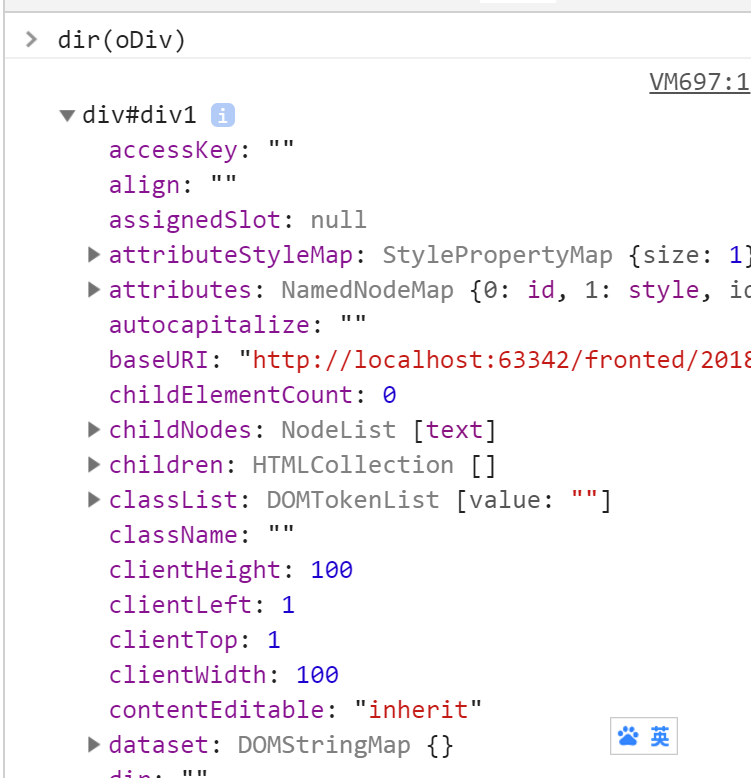The width and height of the screenshot is (751, 778).
Task: Expand the classList DOMTokenList entry
Action: [94, 500]
